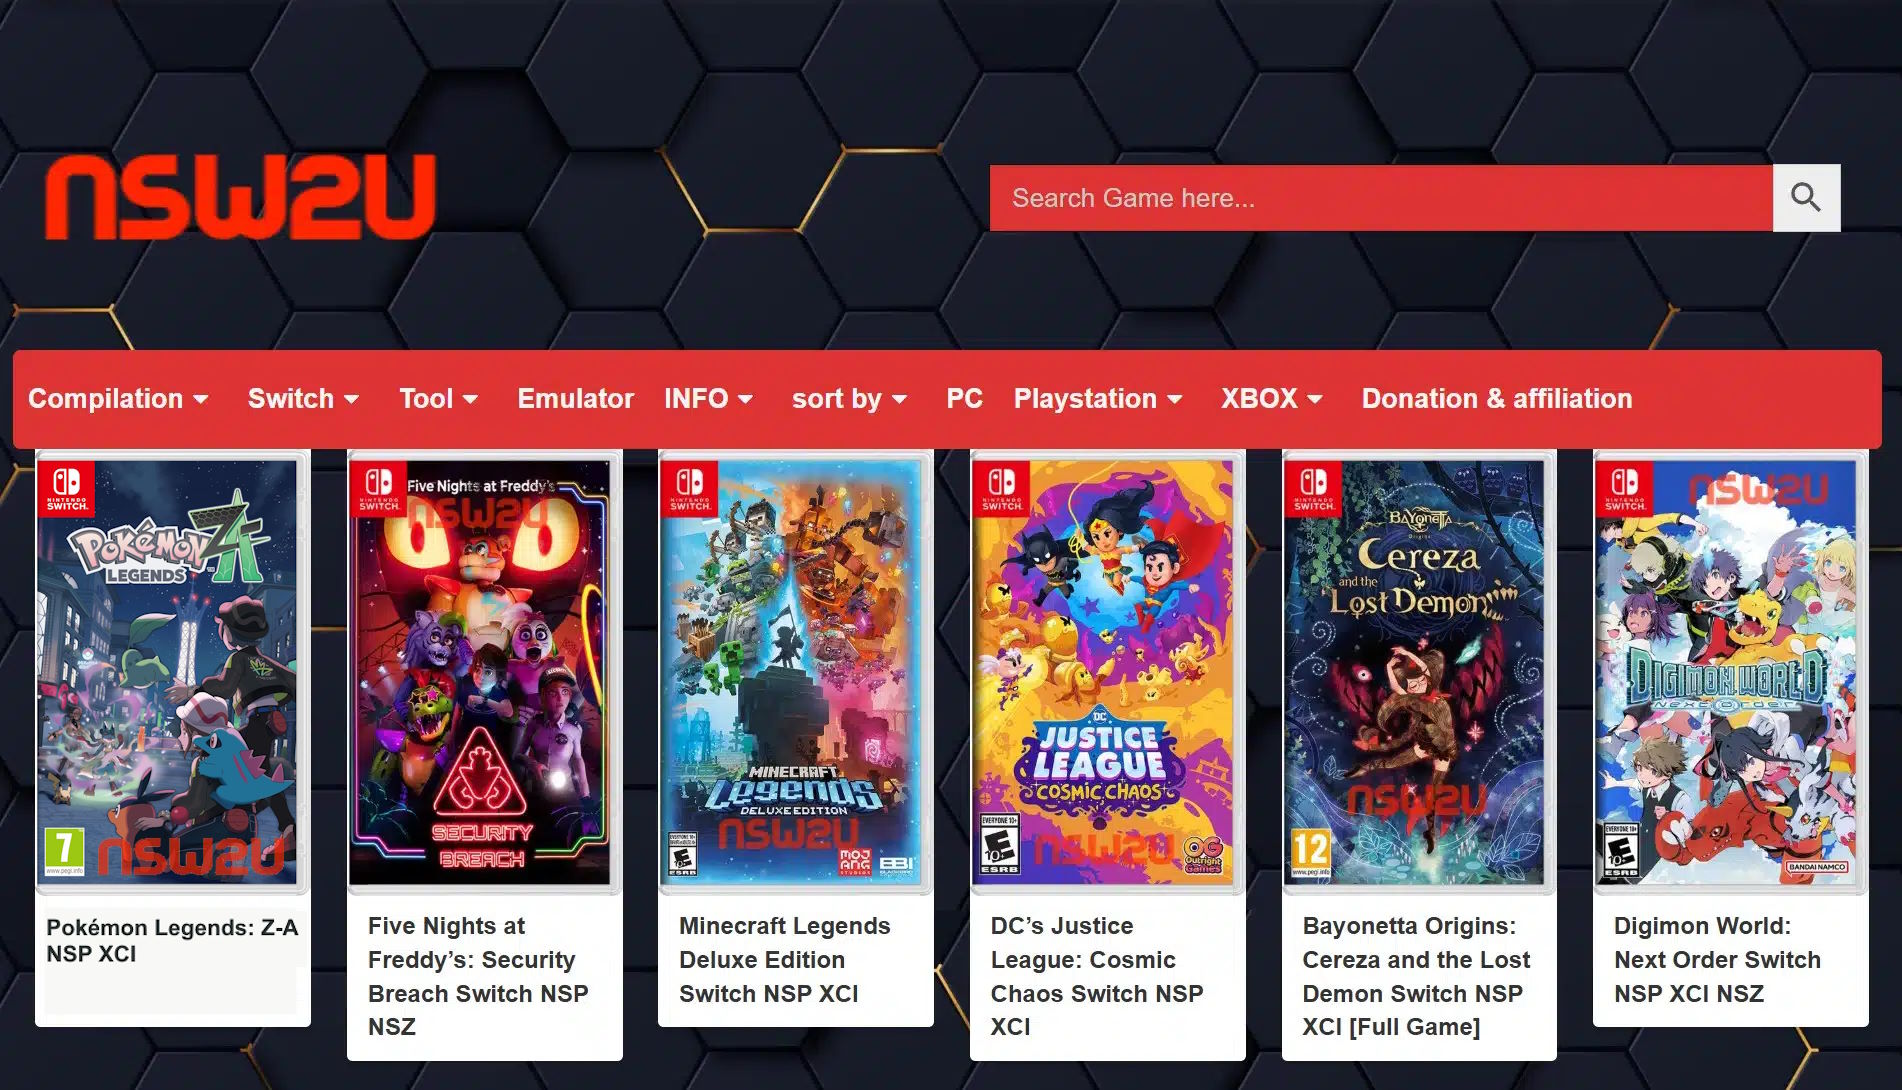
Task: Click the Digimon World: Next Order title
Action: click(x=1717, y=960)
